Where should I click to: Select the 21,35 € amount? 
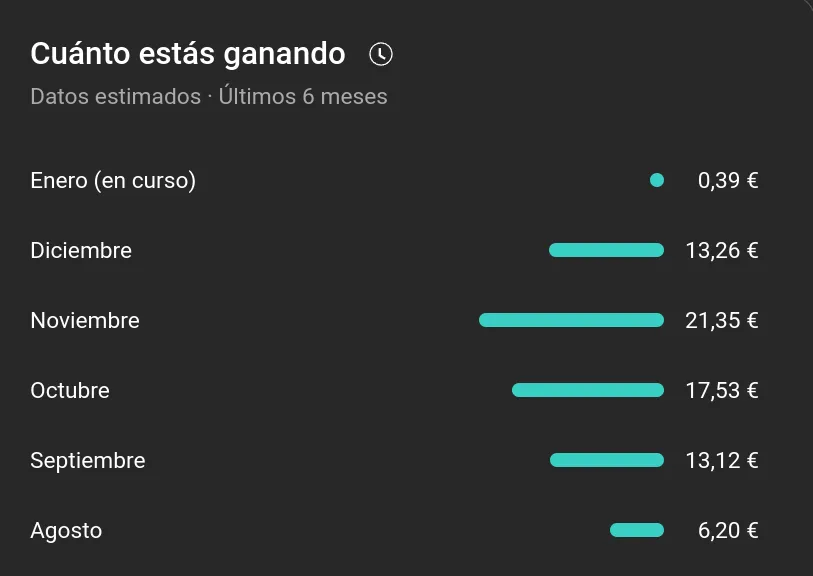pos(722,321)
